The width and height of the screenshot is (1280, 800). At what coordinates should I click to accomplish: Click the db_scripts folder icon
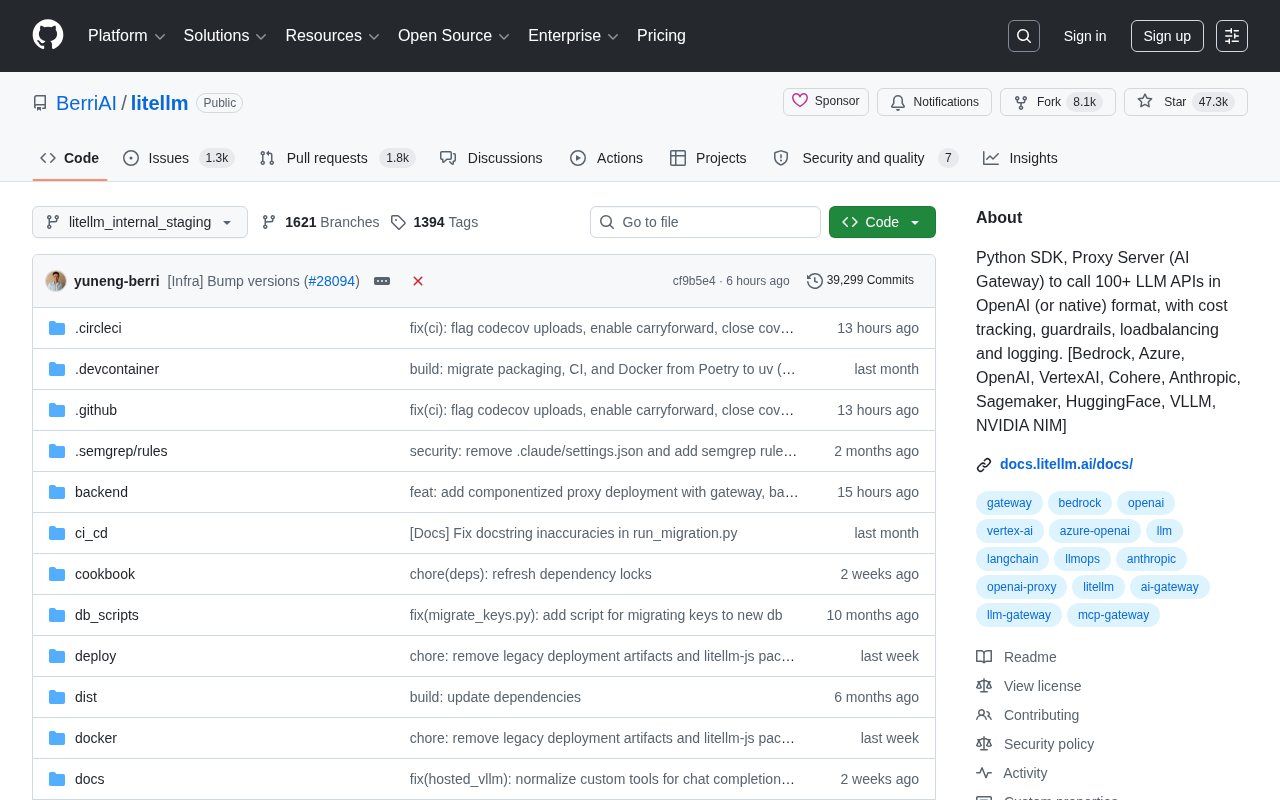[57, 615]
